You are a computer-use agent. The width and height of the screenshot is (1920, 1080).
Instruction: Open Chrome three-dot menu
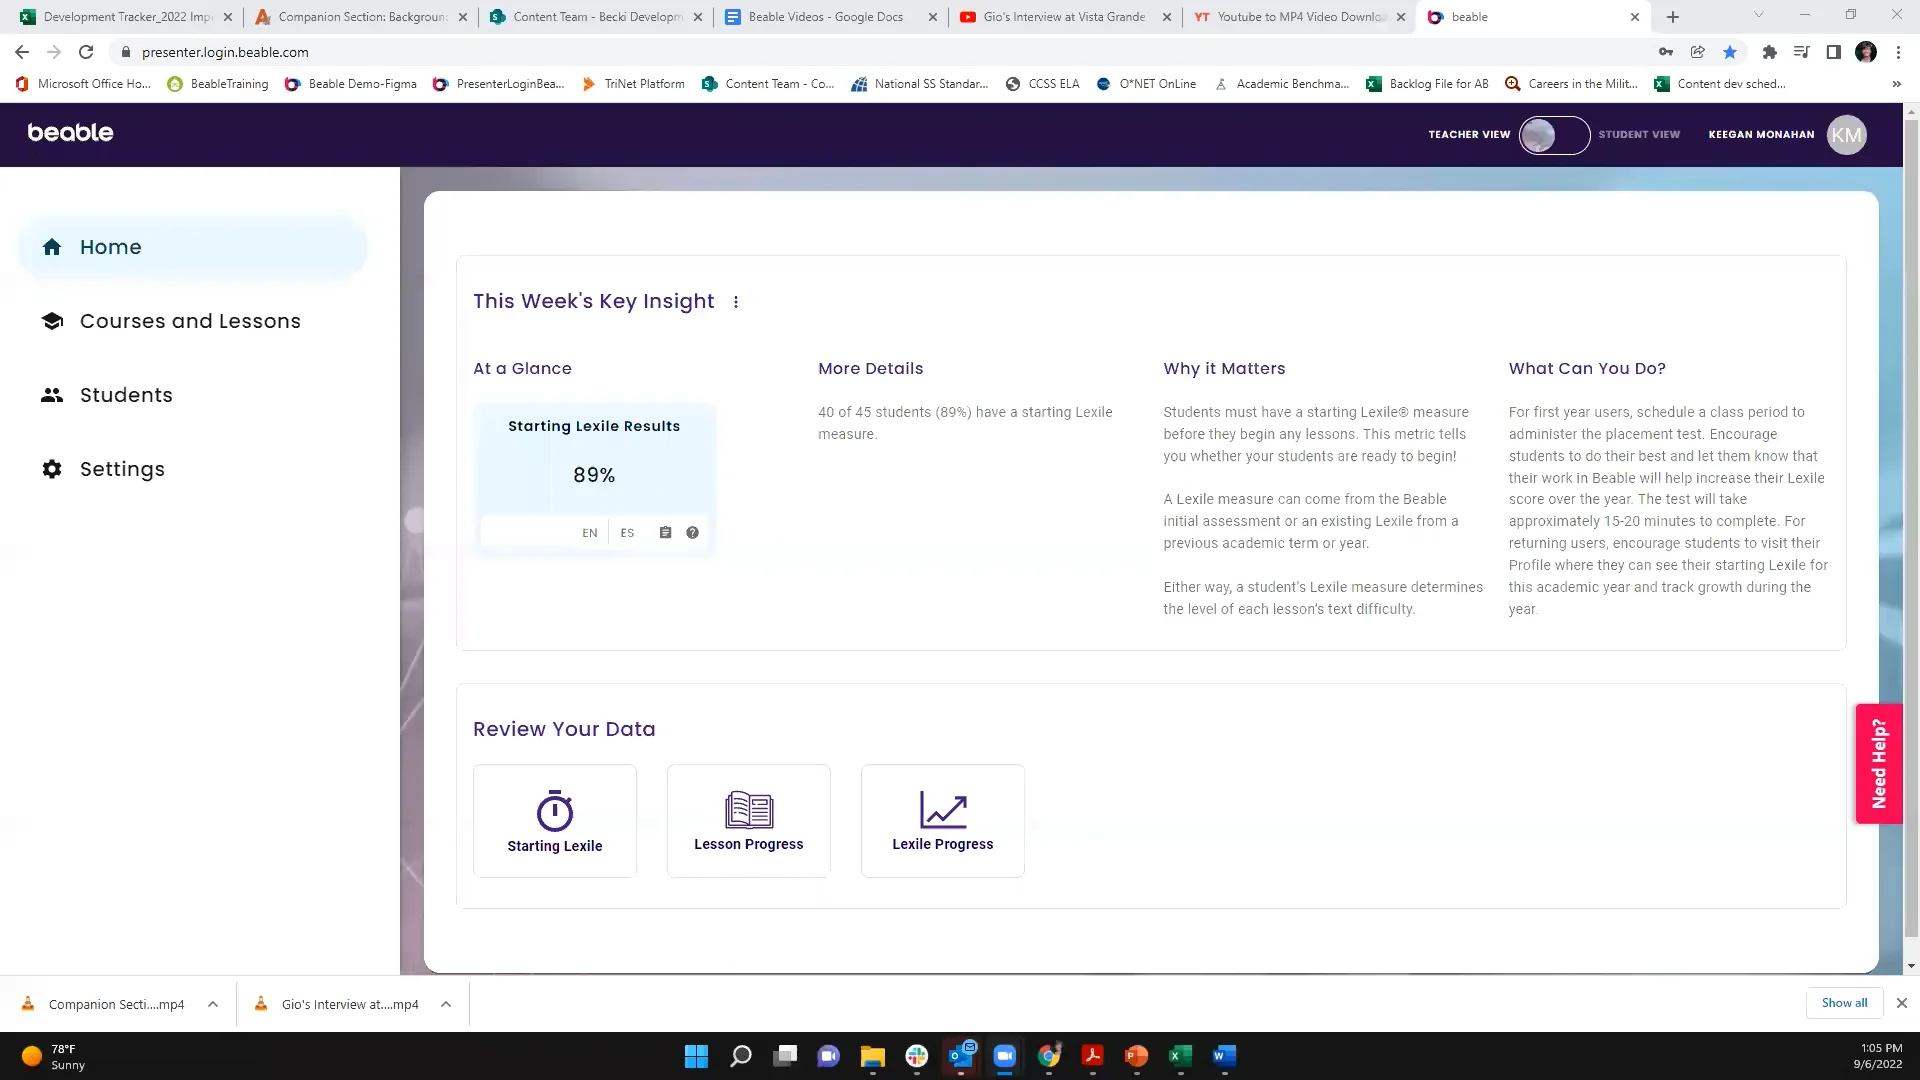coord(1898,52)
